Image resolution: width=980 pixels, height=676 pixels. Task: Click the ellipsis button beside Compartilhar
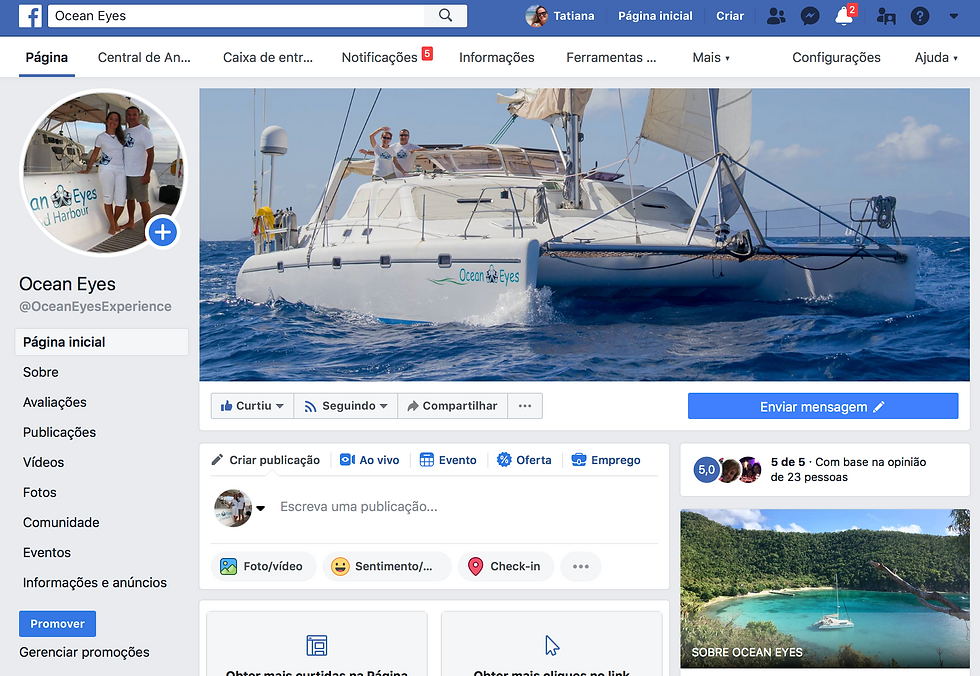525,406
